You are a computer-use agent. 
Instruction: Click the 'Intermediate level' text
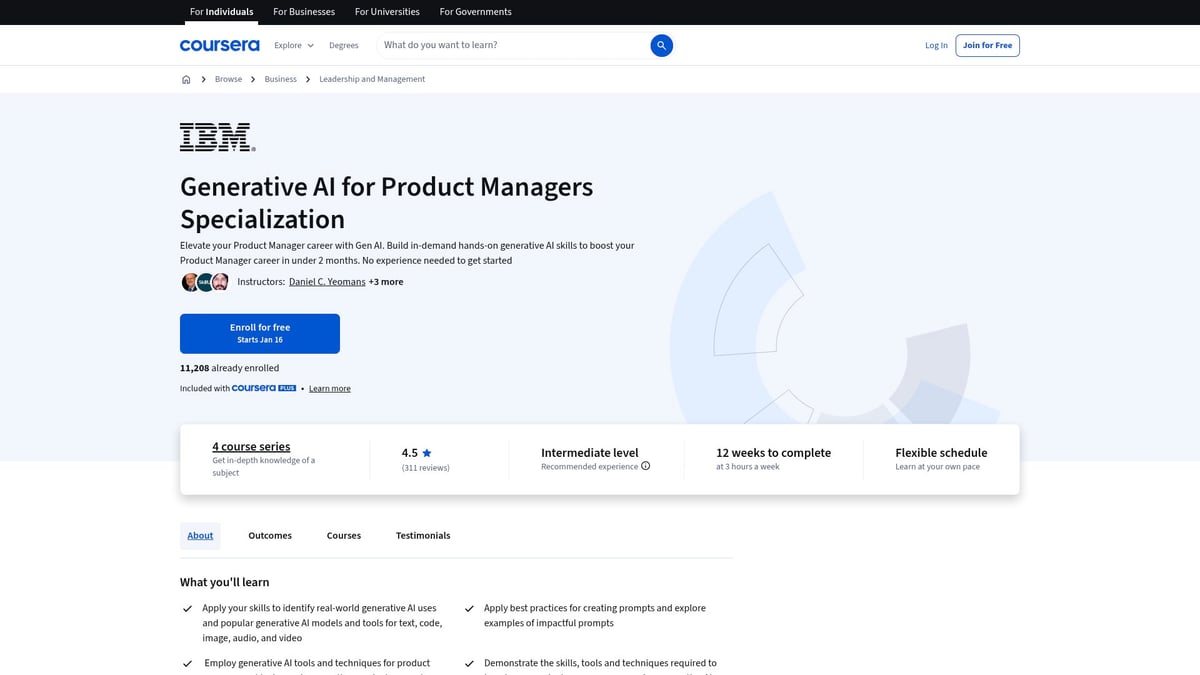pyautogui.click(x=590, y=453)
